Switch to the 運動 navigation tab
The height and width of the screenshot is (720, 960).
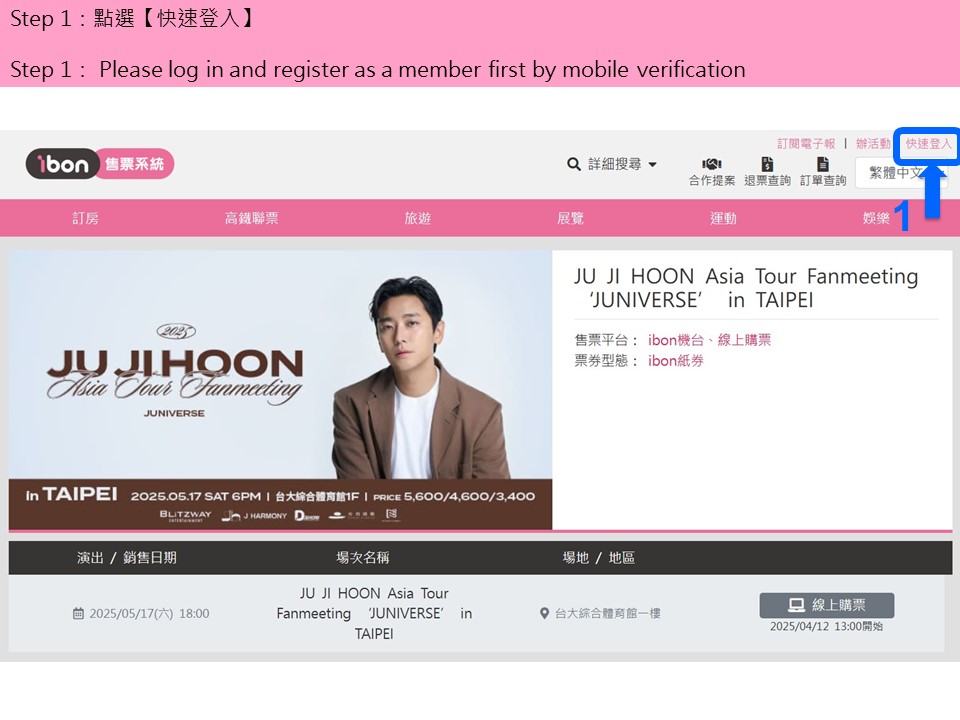click(723, 219)
